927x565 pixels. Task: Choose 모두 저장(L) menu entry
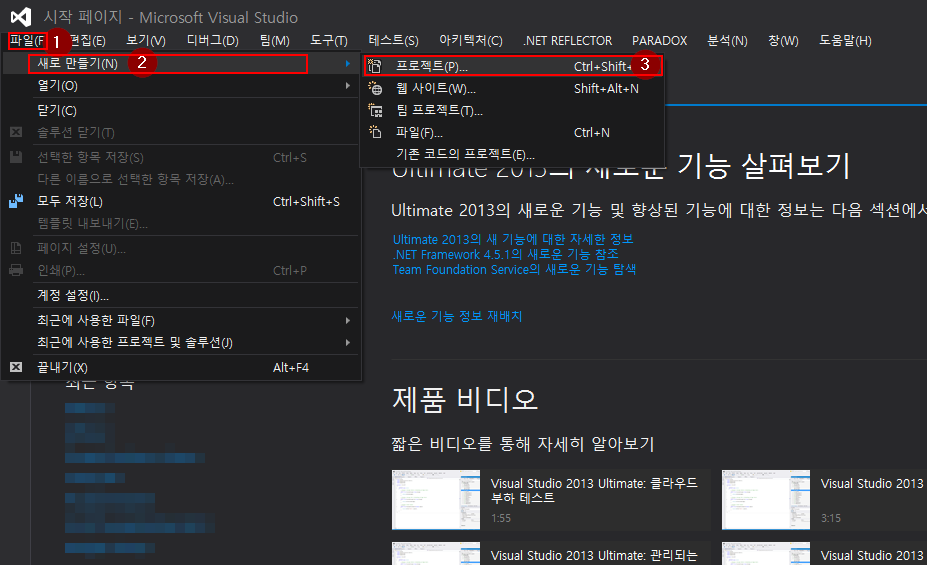(x=181, y=202)
